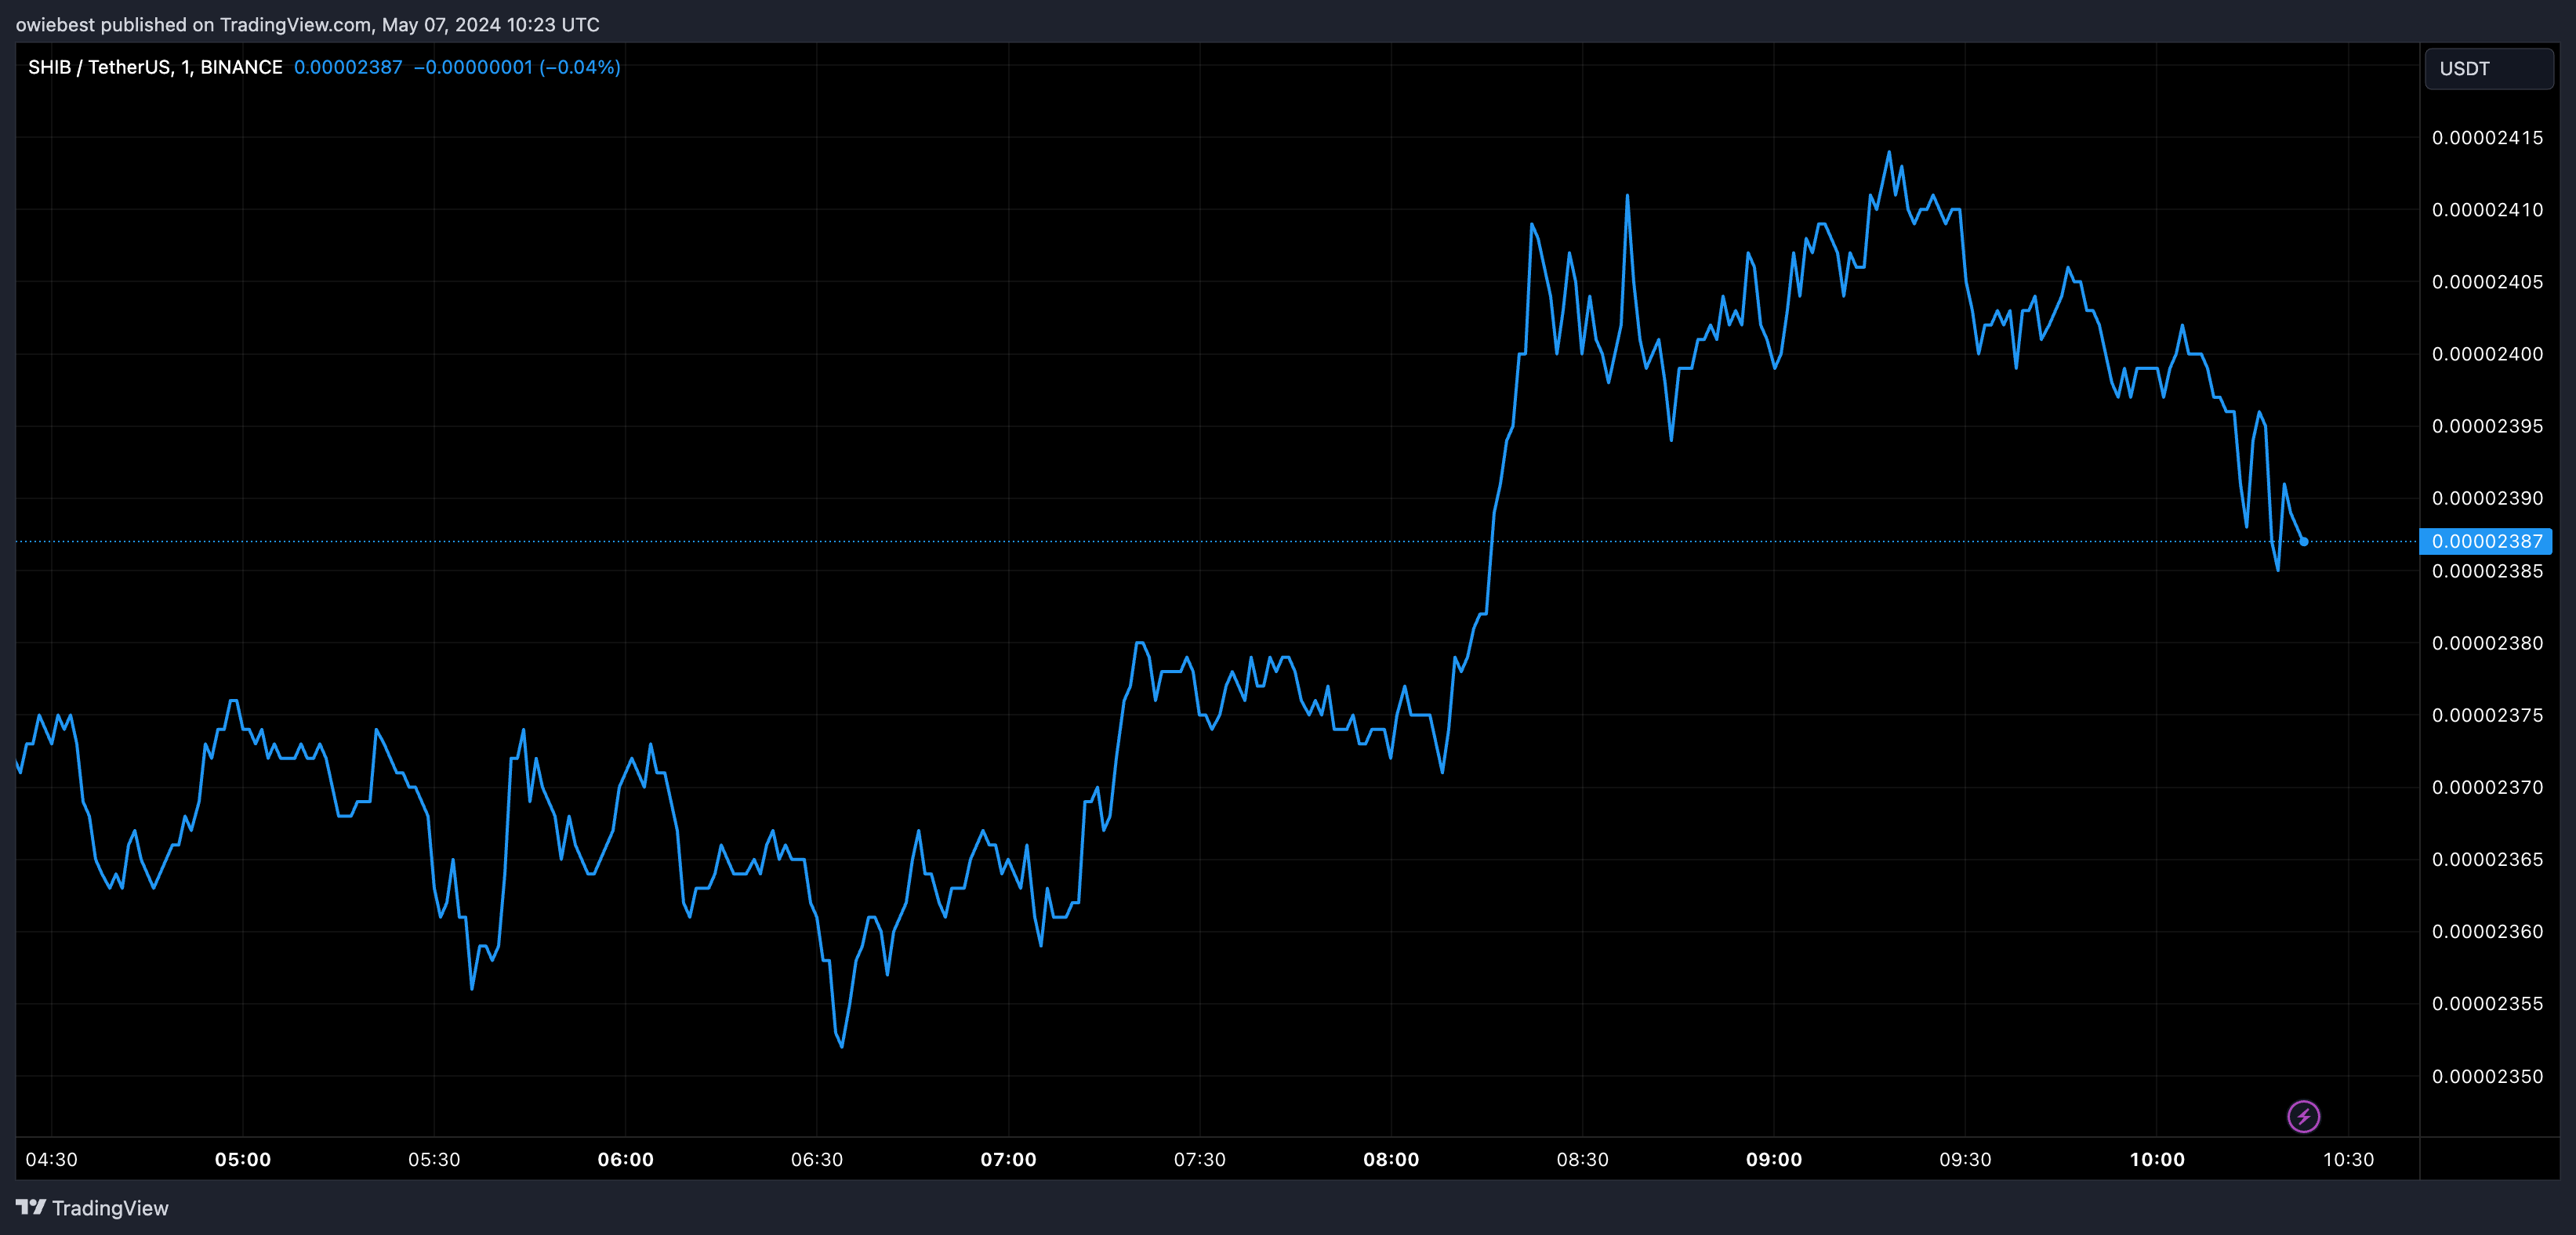Click the purple lightning bolt icon
This screenshot has height=1235, width=2576.
click(x=2303, y=1116)
